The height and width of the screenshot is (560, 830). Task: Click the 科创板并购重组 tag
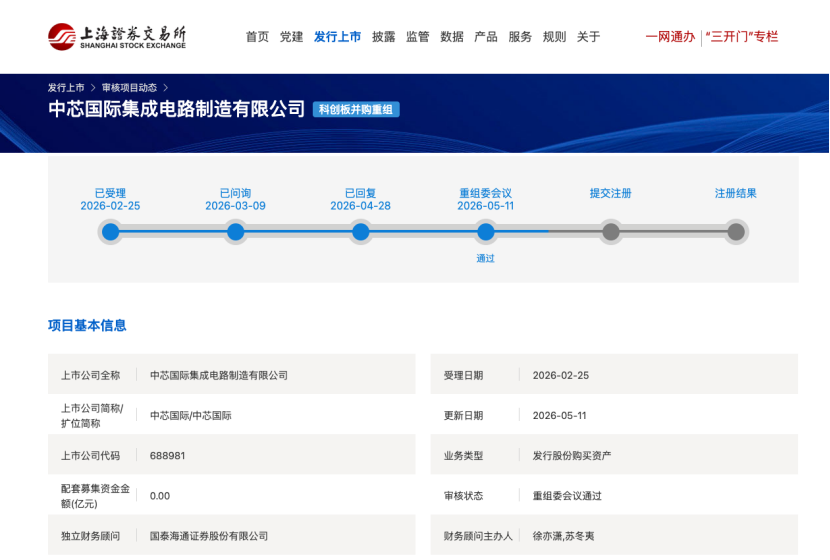(x=356, y=110)
